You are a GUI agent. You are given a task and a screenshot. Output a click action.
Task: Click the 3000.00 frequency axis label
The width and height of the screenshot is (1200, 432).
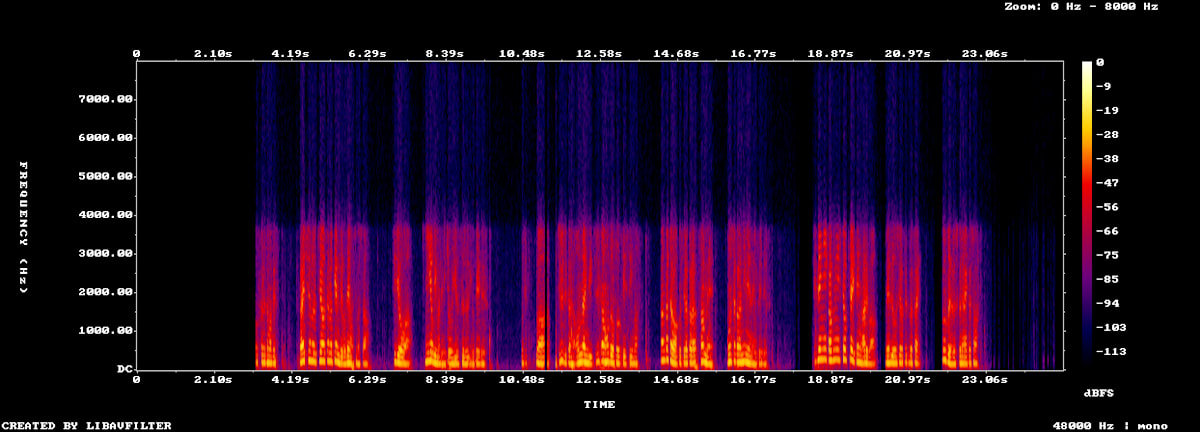(x=106, y=253)
